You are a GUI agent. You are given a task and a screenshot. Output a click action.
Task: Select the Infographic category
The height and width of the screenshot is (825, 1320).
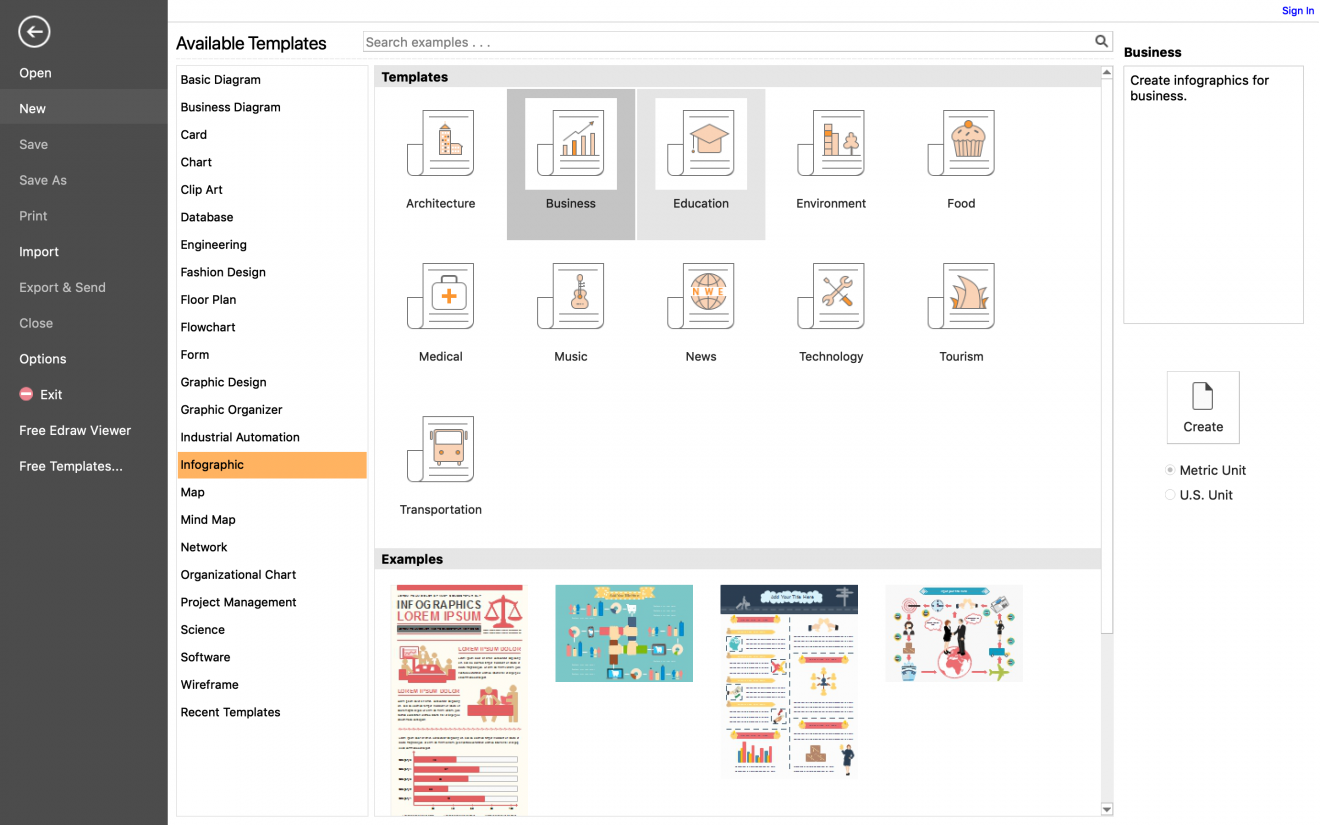[x=212, y=464]
